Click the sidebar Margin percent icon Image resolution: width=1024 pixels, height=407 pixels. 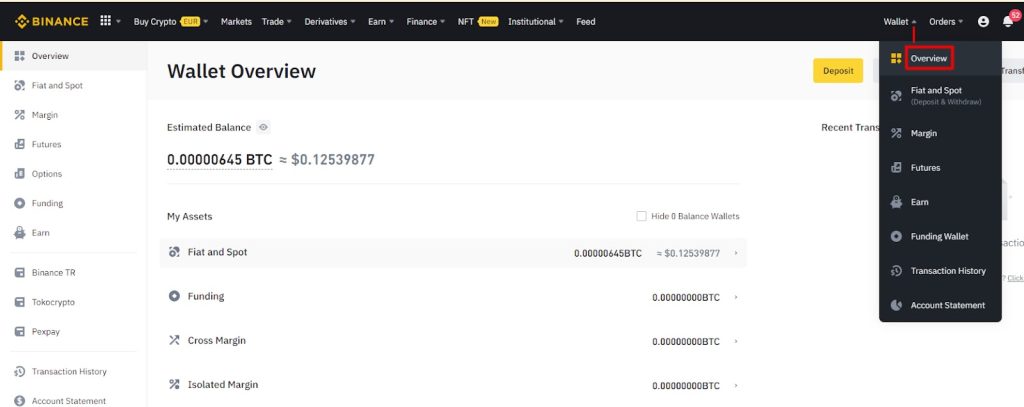(20, 115)
